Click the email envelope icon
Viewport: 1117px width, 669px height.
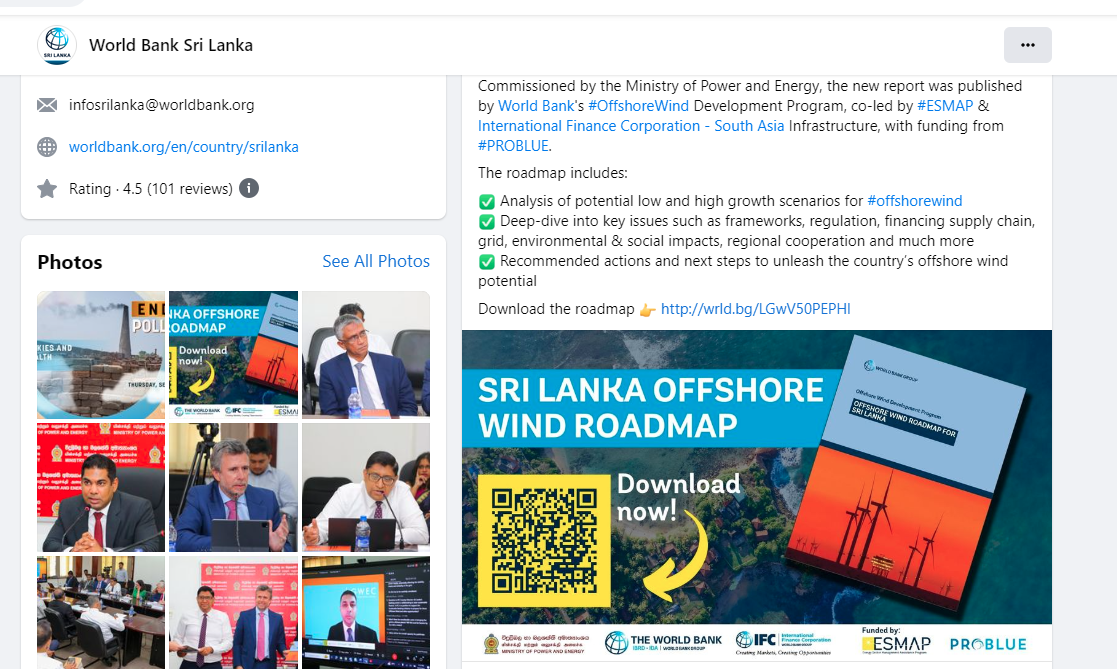[x=47, y=105]
